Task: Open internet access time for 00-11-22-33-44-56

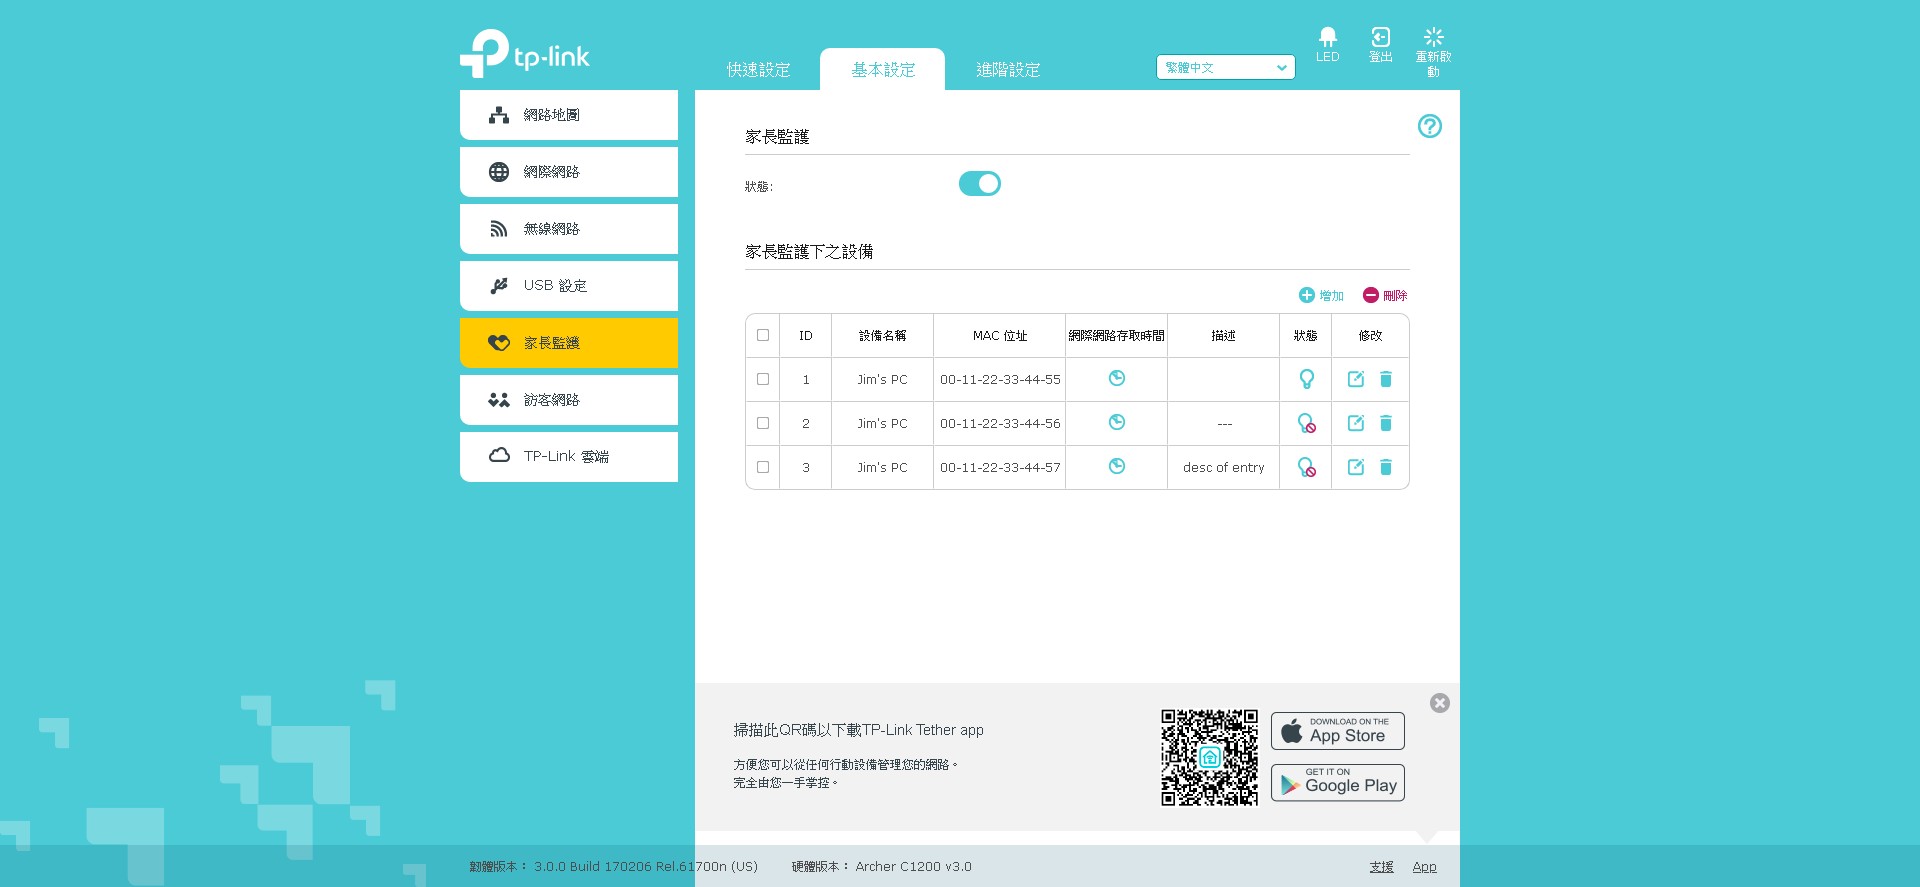Action: coord(1116,422)
